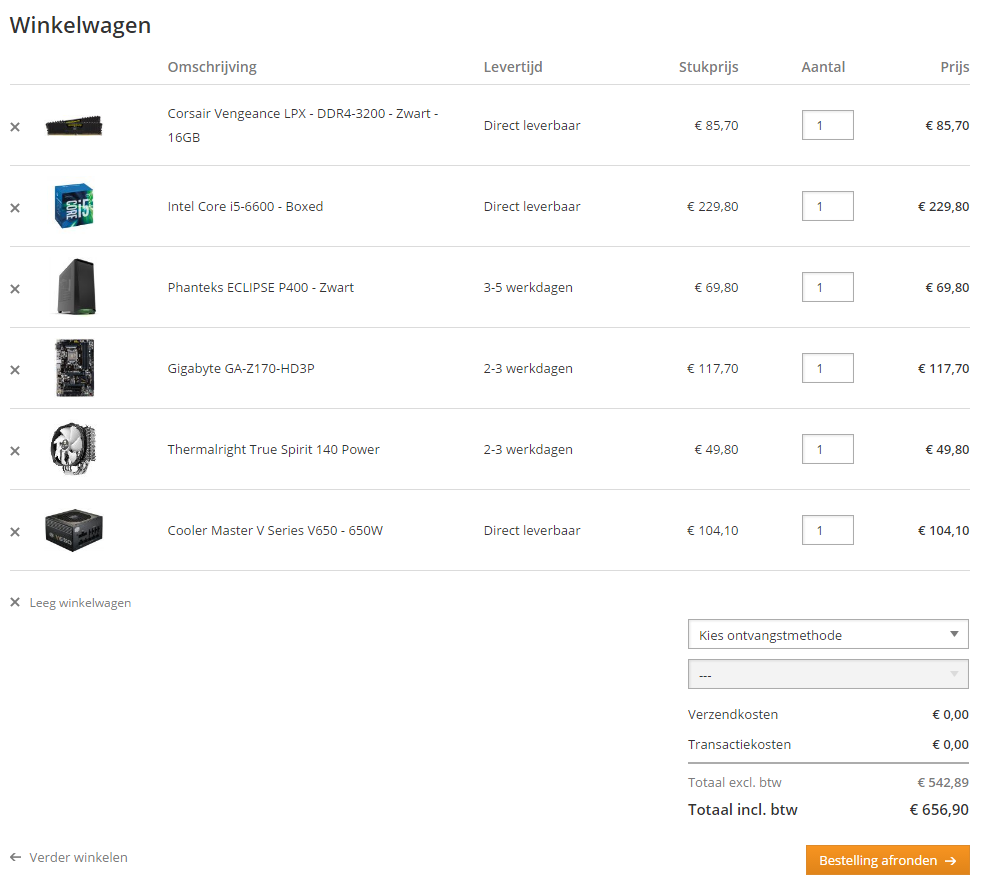Click the Omschrijving column header

(x=212, y=67)
